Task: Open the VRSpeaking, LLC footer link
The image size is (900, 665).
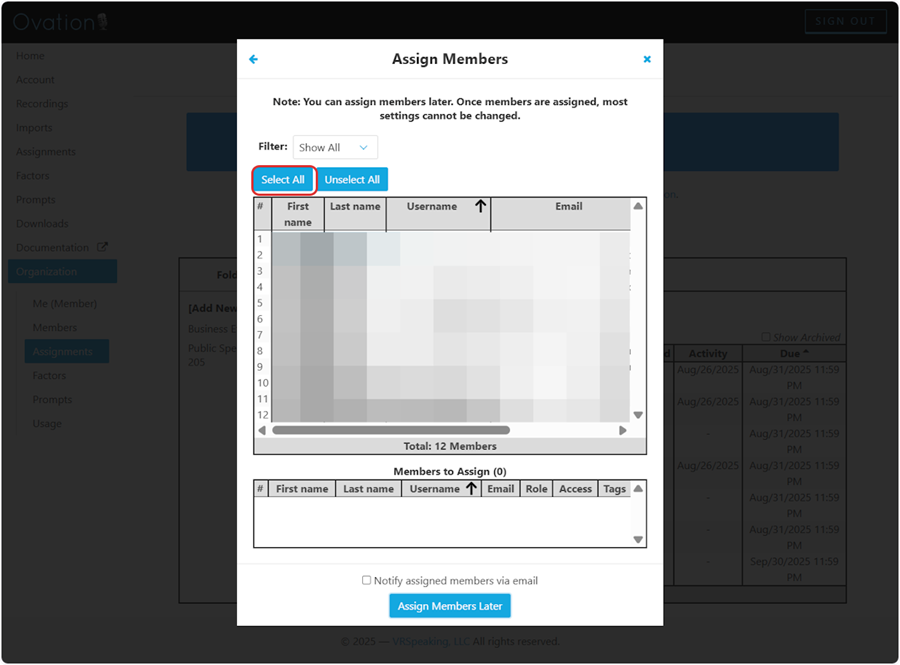Action: (x=431, y=641)
